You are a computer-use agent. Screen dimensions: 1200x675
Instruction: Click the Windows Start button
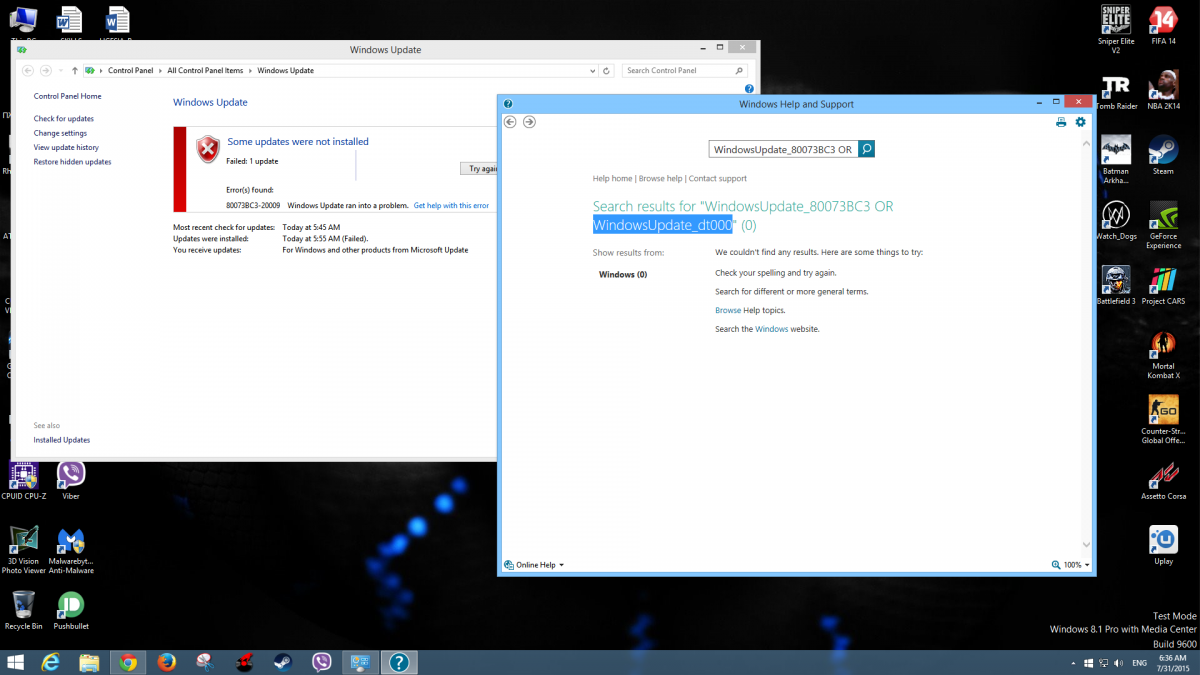pyautogui.click(x=15, y=662)
